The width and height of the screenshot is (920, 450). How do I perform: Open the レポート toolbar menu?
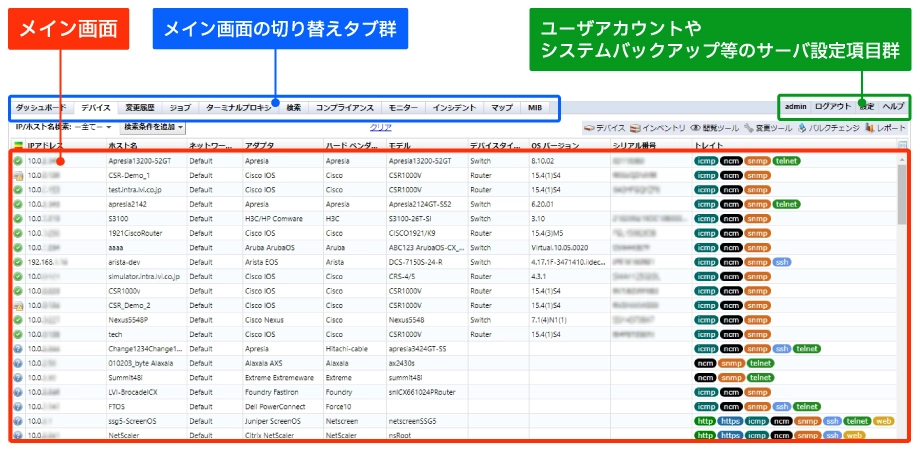tap(886, 127)
